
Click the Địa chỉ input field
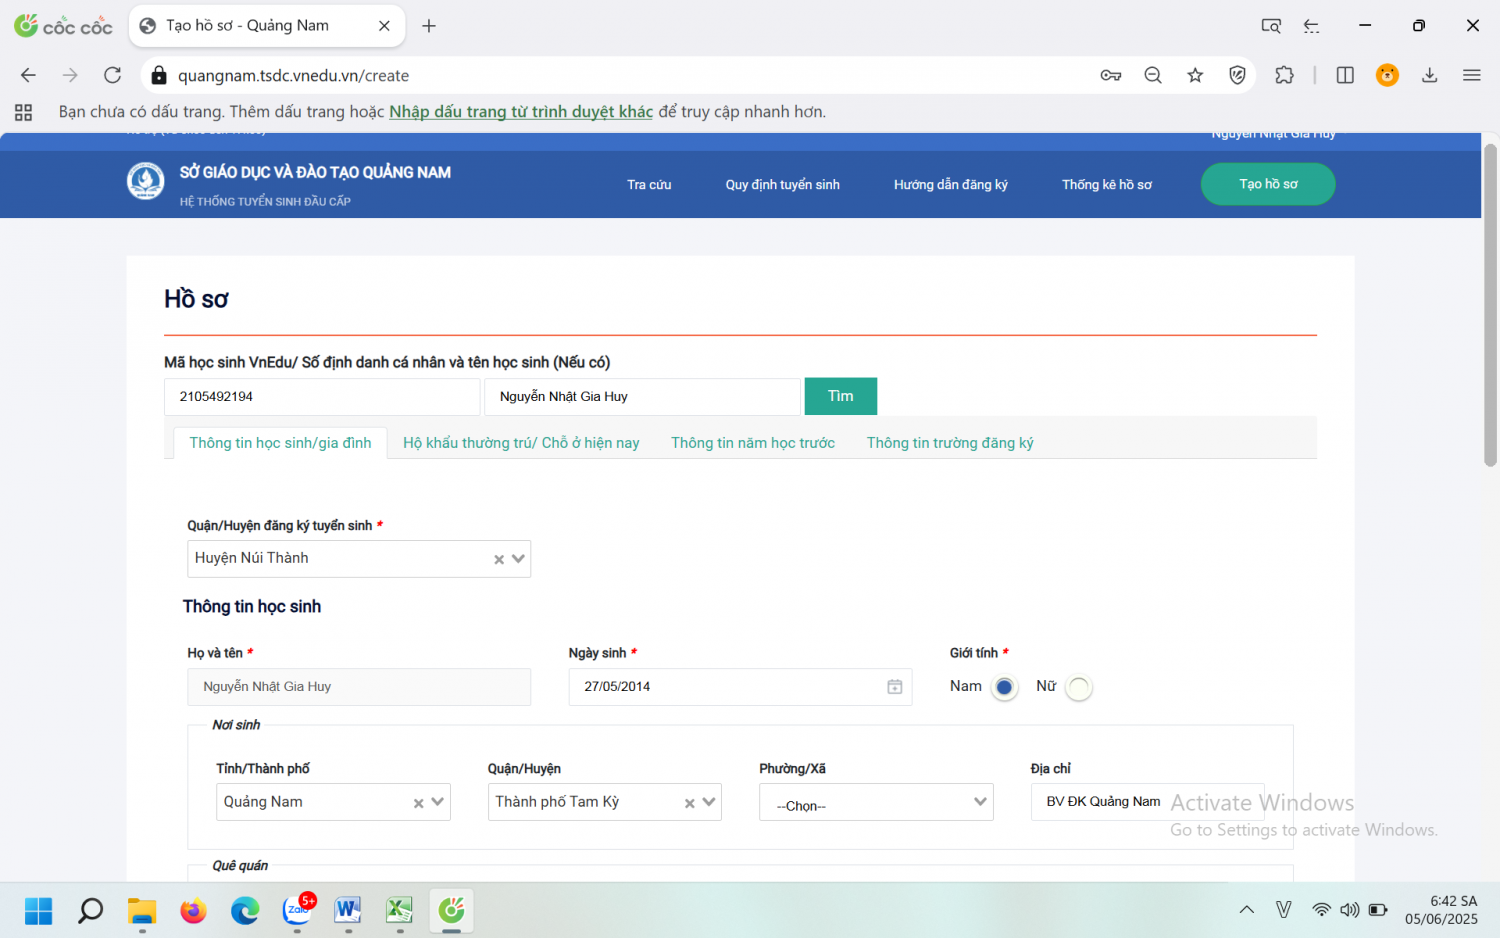point(1146,802)
